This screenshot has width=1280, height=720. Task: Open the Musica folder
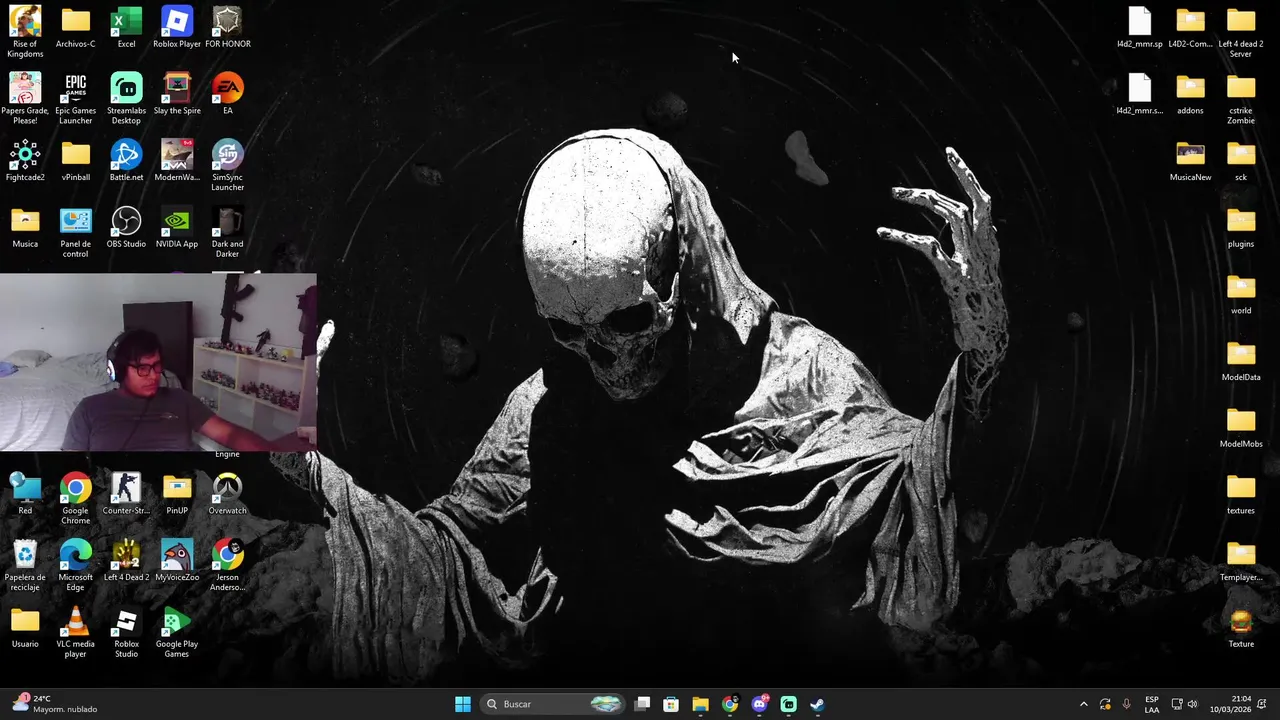pos(25,227)
